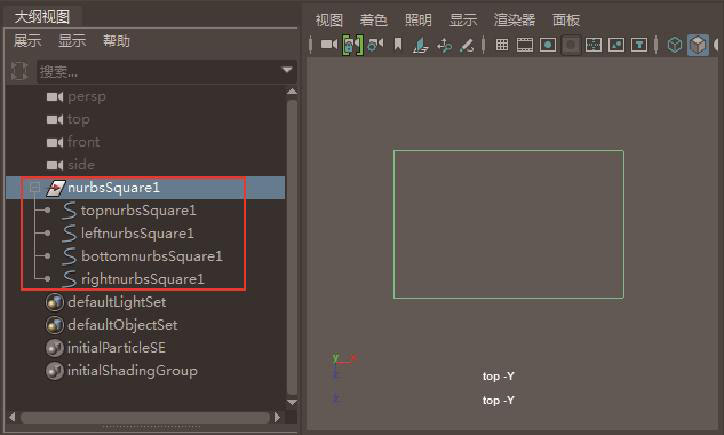
Task: Click the camera bookmark icon
Action: [x=398, y=45]
